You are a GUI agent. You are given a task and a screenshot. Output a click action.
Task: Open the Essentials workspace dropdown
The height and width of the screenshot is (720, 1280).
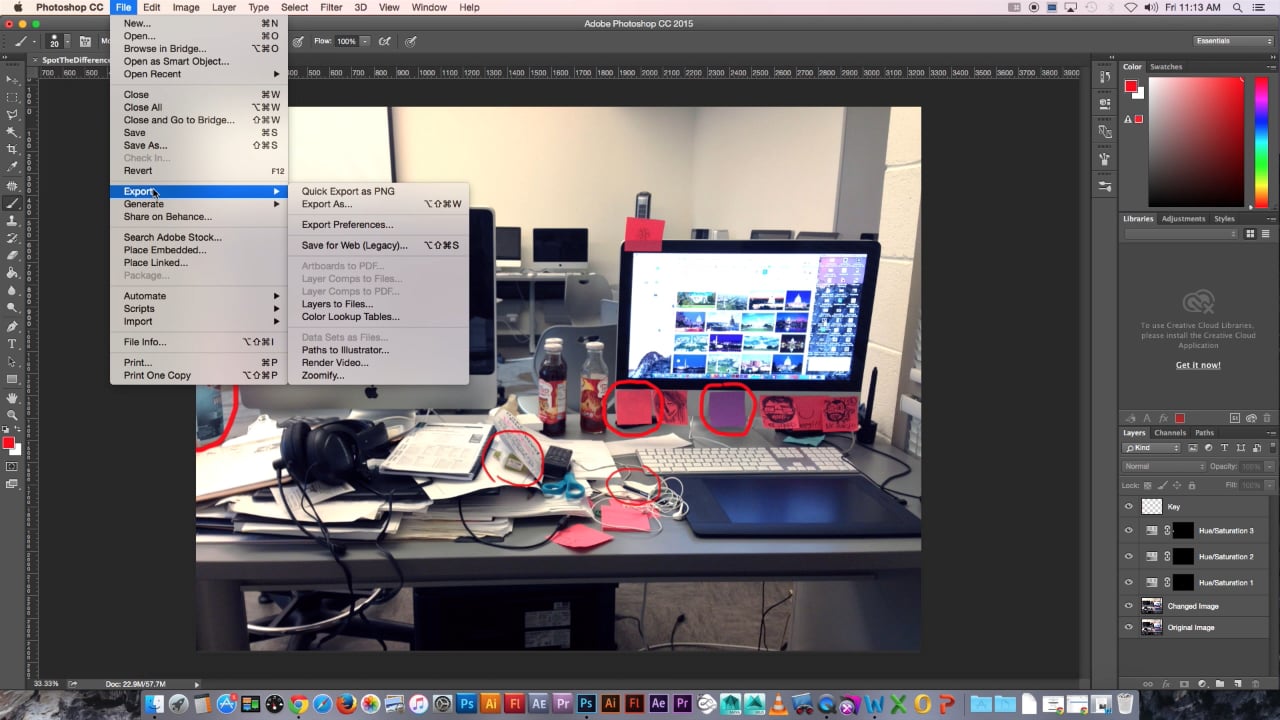coord(1233,41)
